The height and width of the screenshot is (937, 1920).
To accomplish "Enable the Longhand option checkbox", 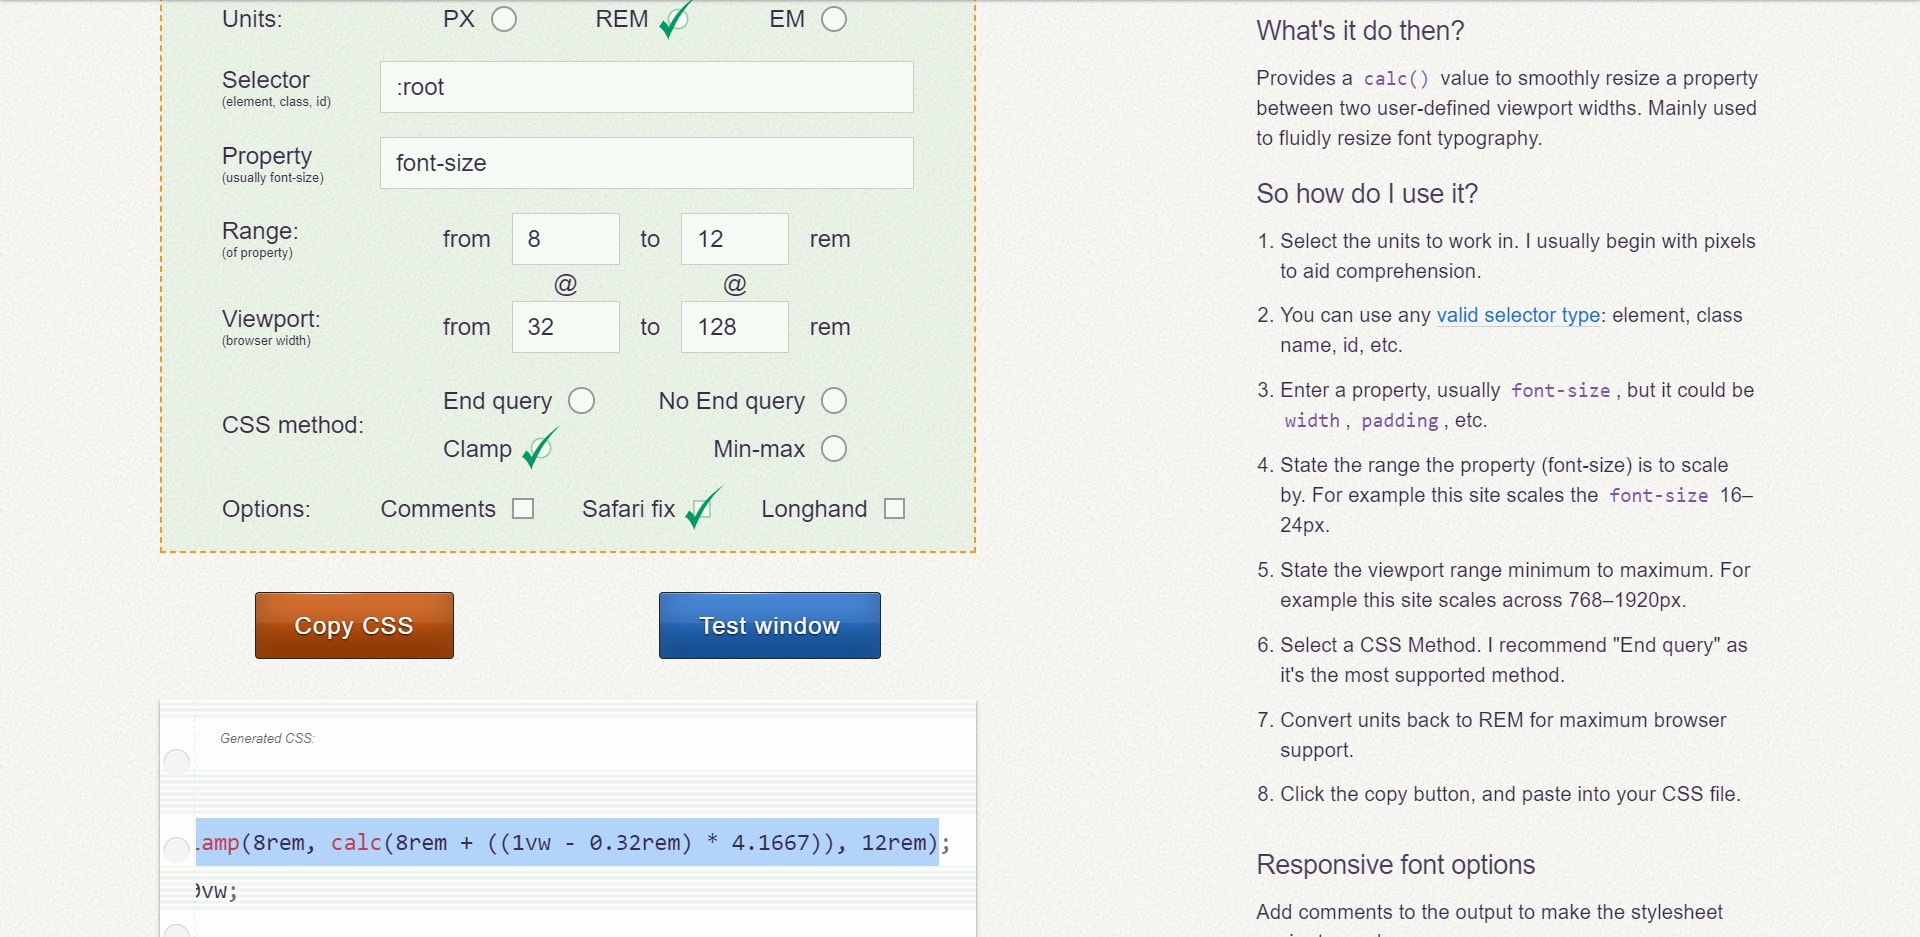I will click(895, 509).
